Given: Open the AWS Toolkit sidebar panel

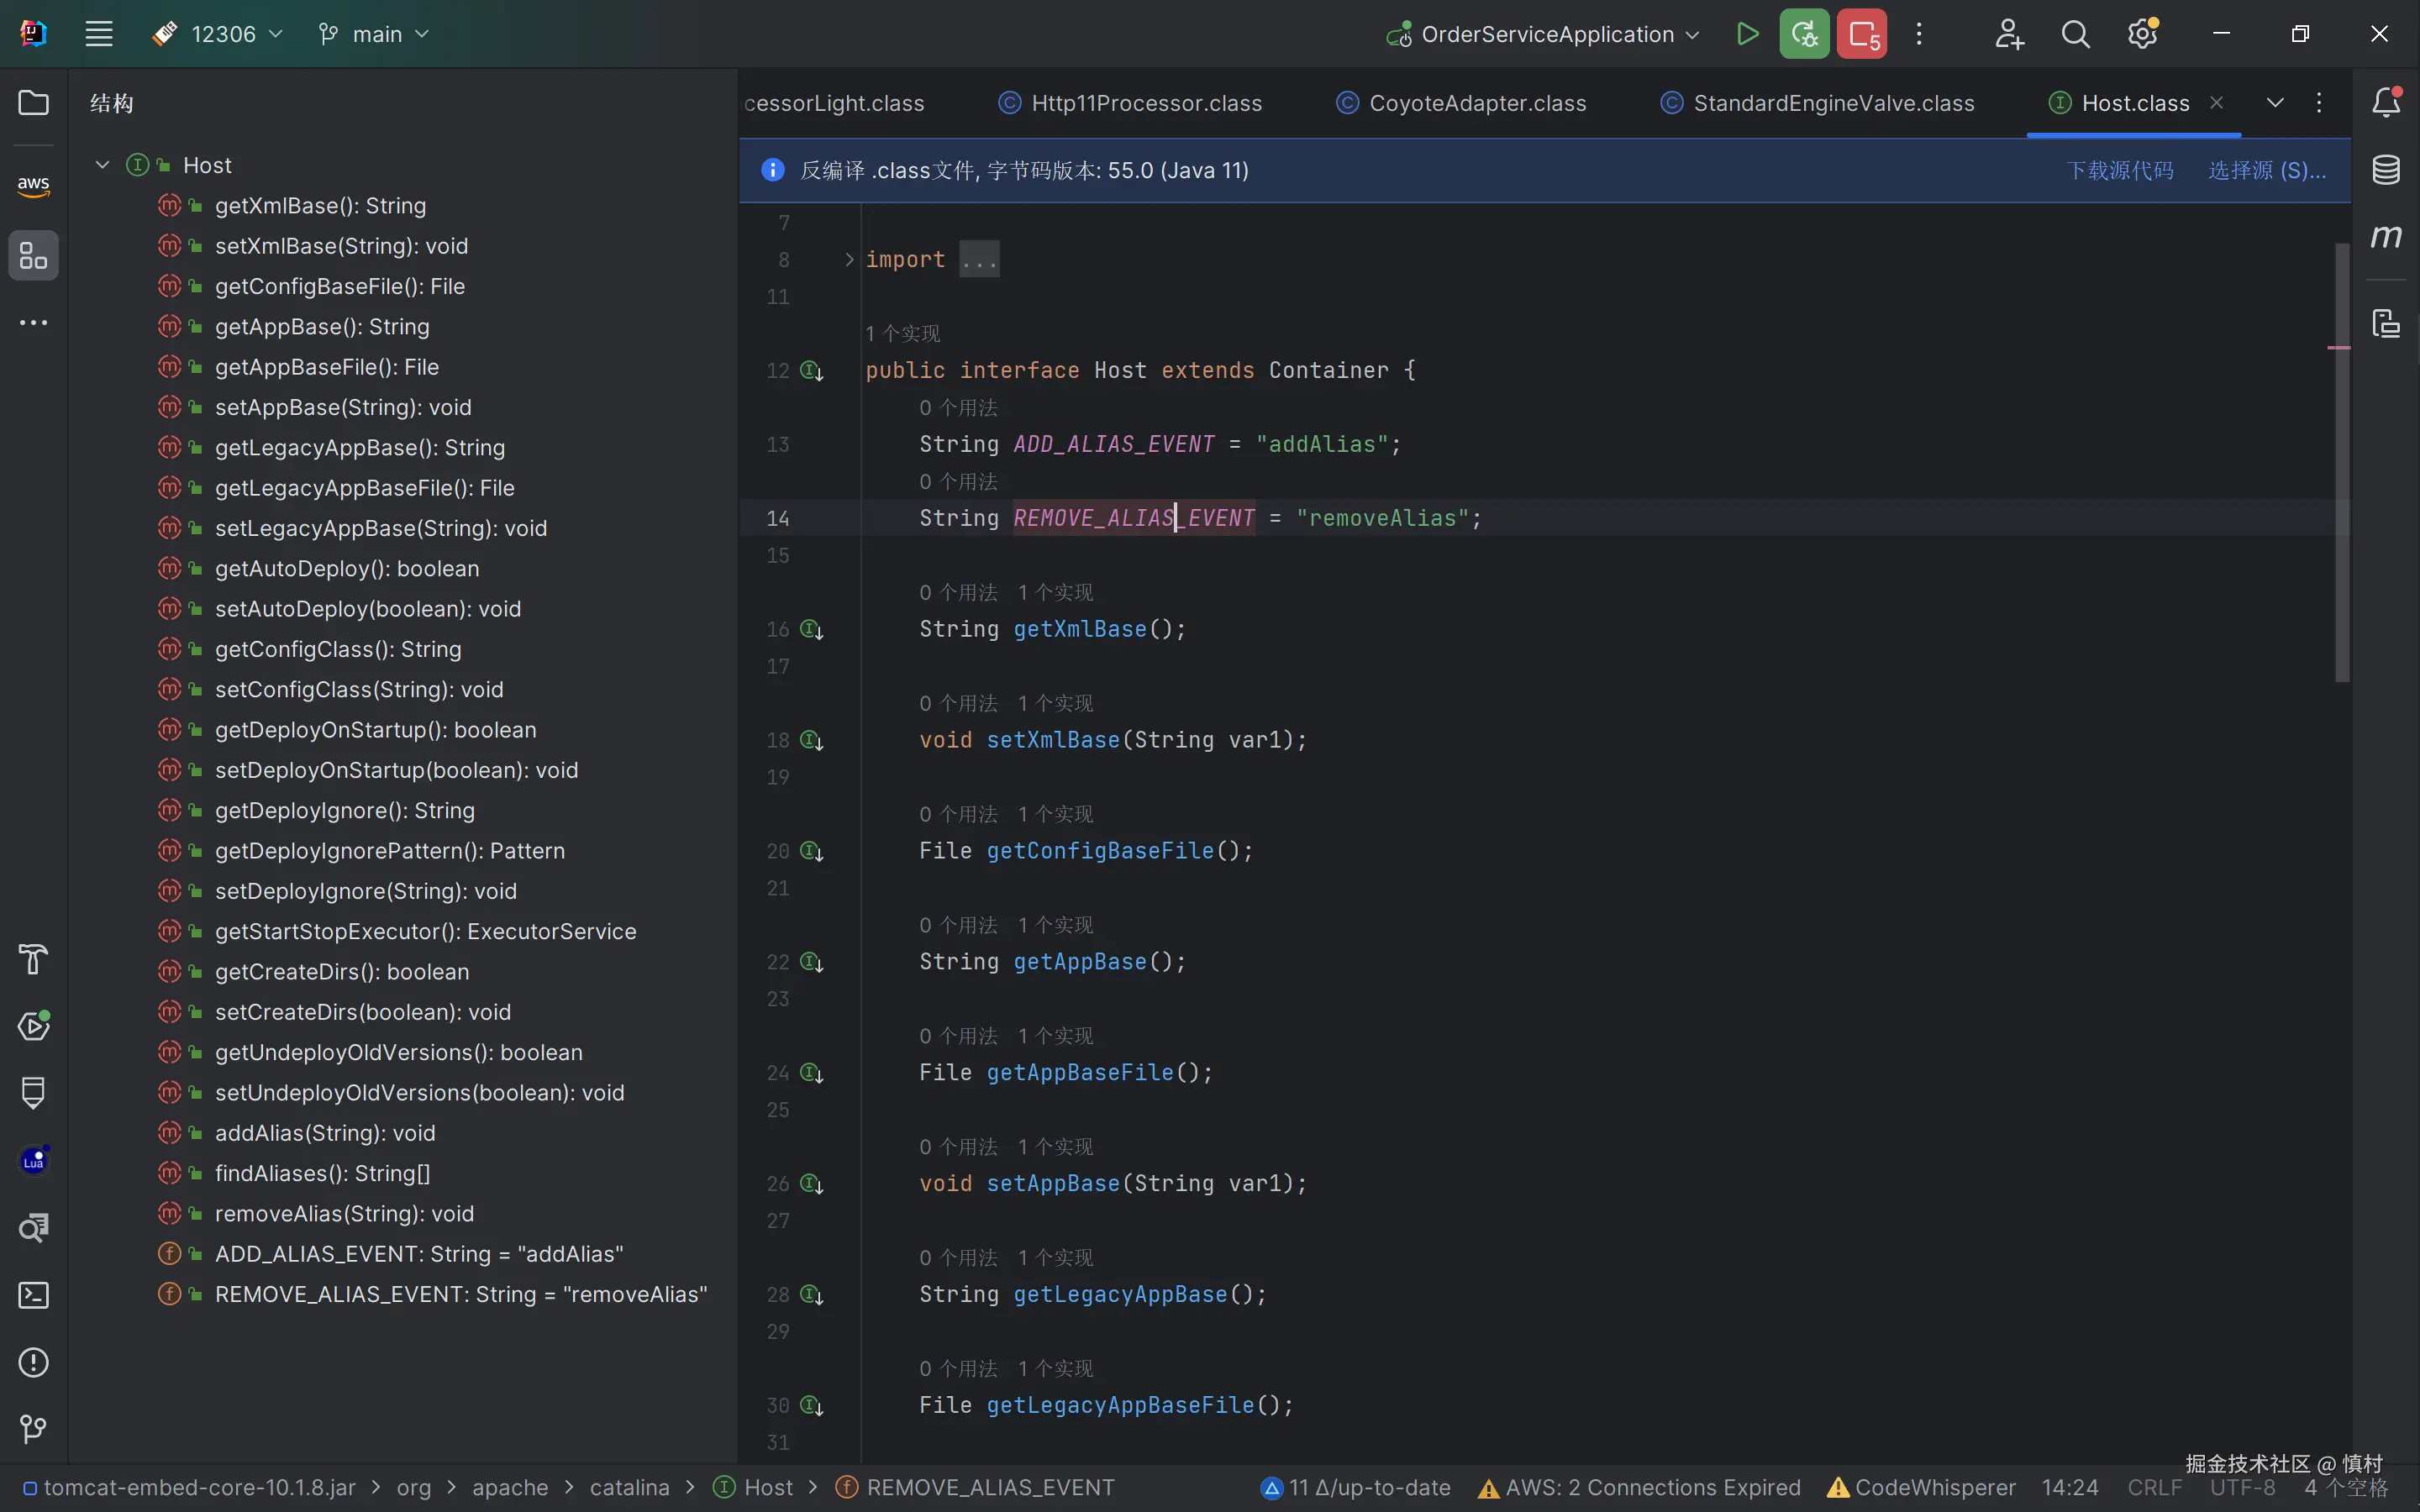Looking at the screenshot, I should (33, 185).
